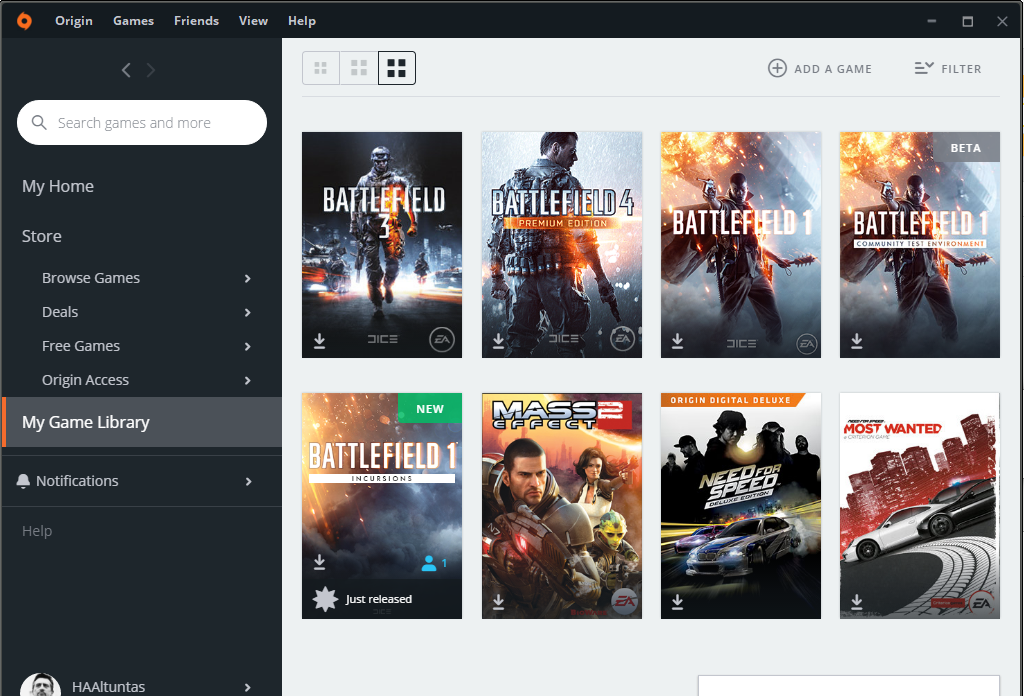The width and height of the screenshot is (1024, 696).
Task: Click download arrow on Battlefield 1 tile
Action: pos(677,341)
